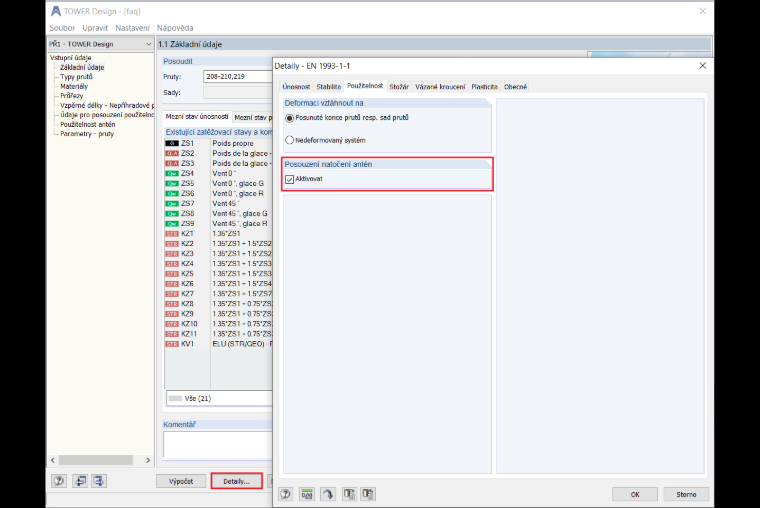The width and height of the screenshot is (760, 508).
Task: Click the ZS9 green load badge
Action: click(x=172, y=224)
